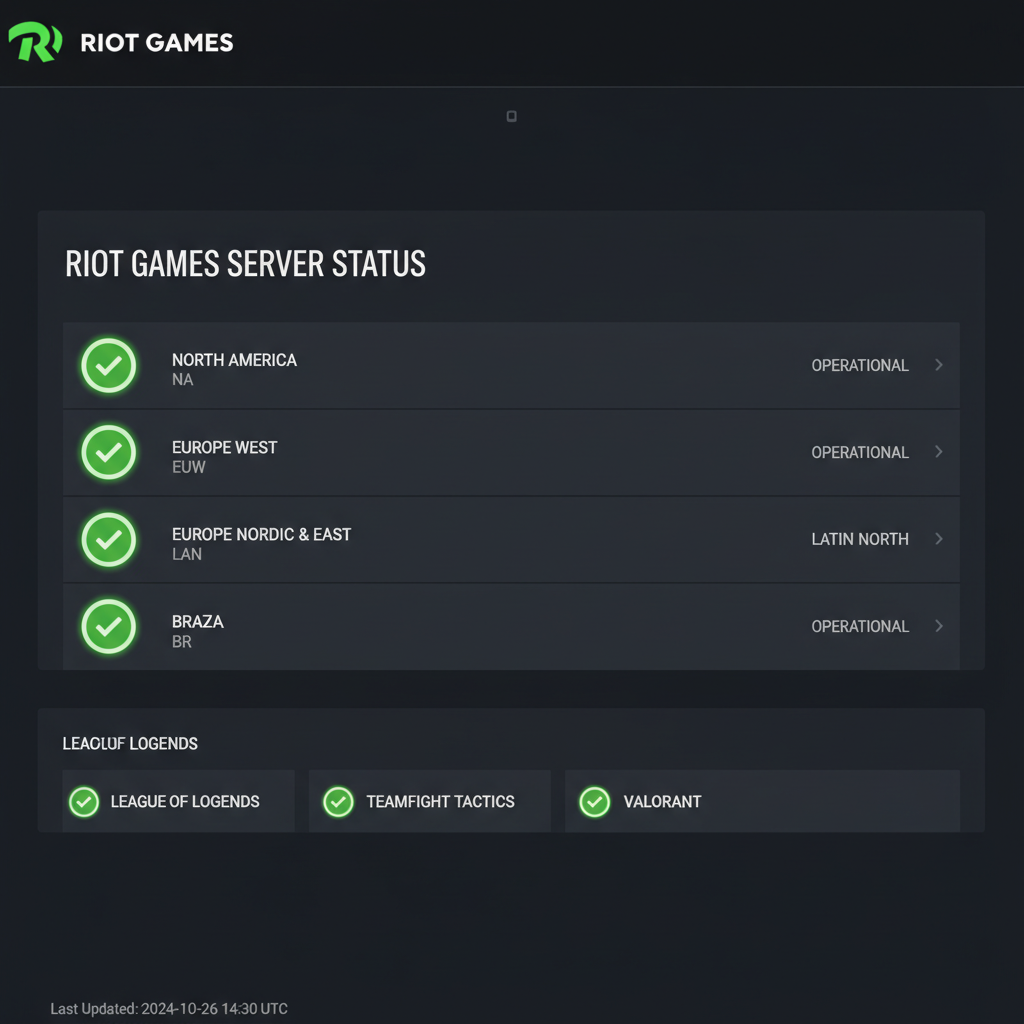Toggle the Valorant service health indicator
Screen dimensions: 1024x1024
pyautogui.click(x=594, y=801)
